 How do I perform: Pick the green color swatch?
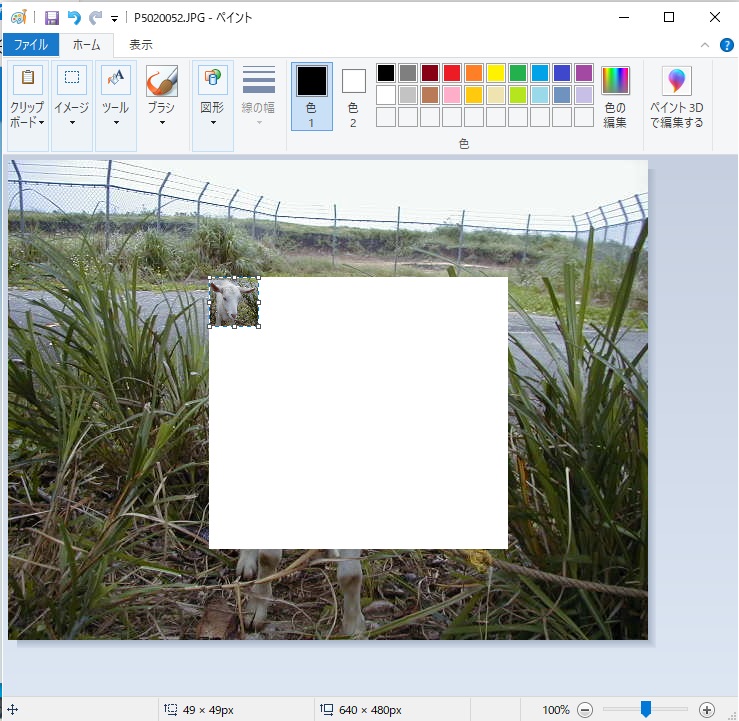[x=517, y=73]
